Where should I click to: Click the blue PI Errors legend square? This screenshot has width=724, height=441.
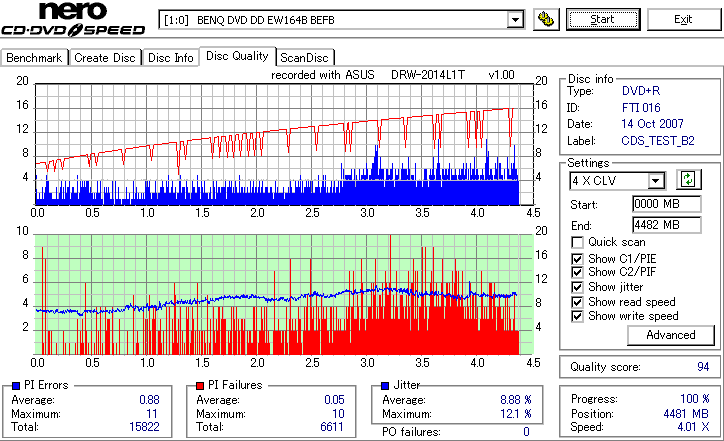tap(16, 386)
